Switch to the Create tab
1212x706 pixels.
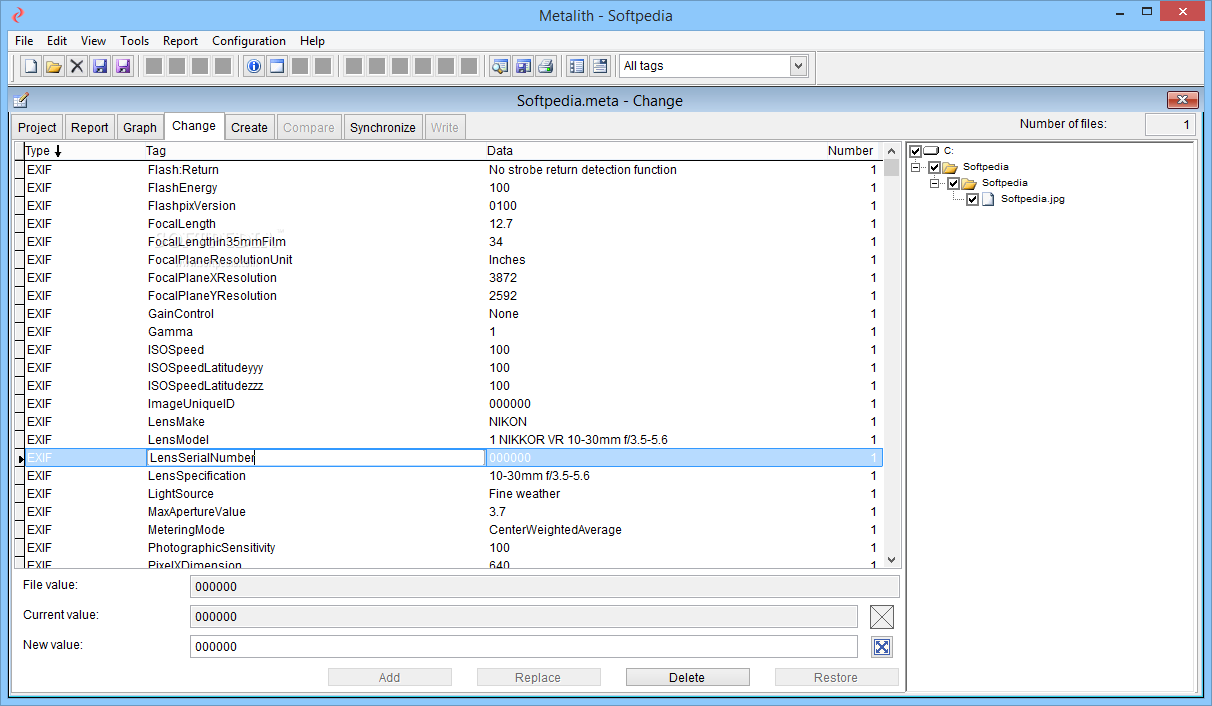[x=249, y=127]
